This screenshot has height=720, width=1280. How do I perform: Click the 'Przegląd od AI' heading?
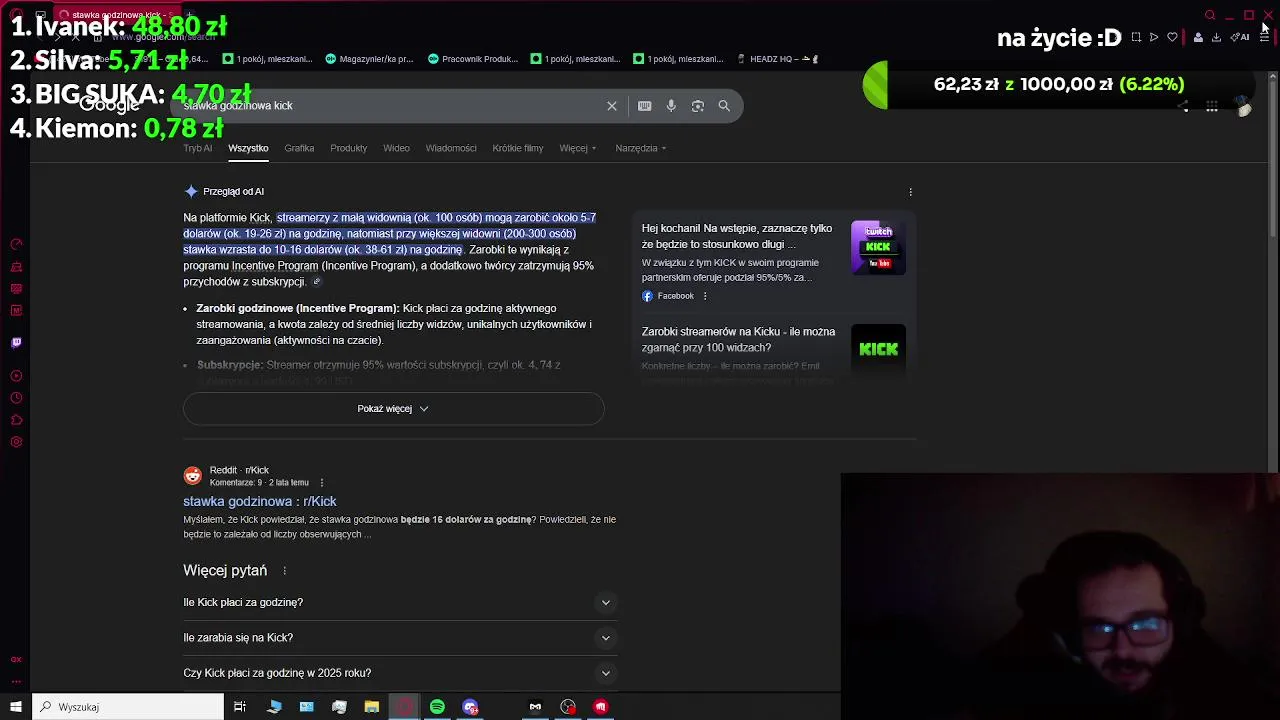(233, 191)
